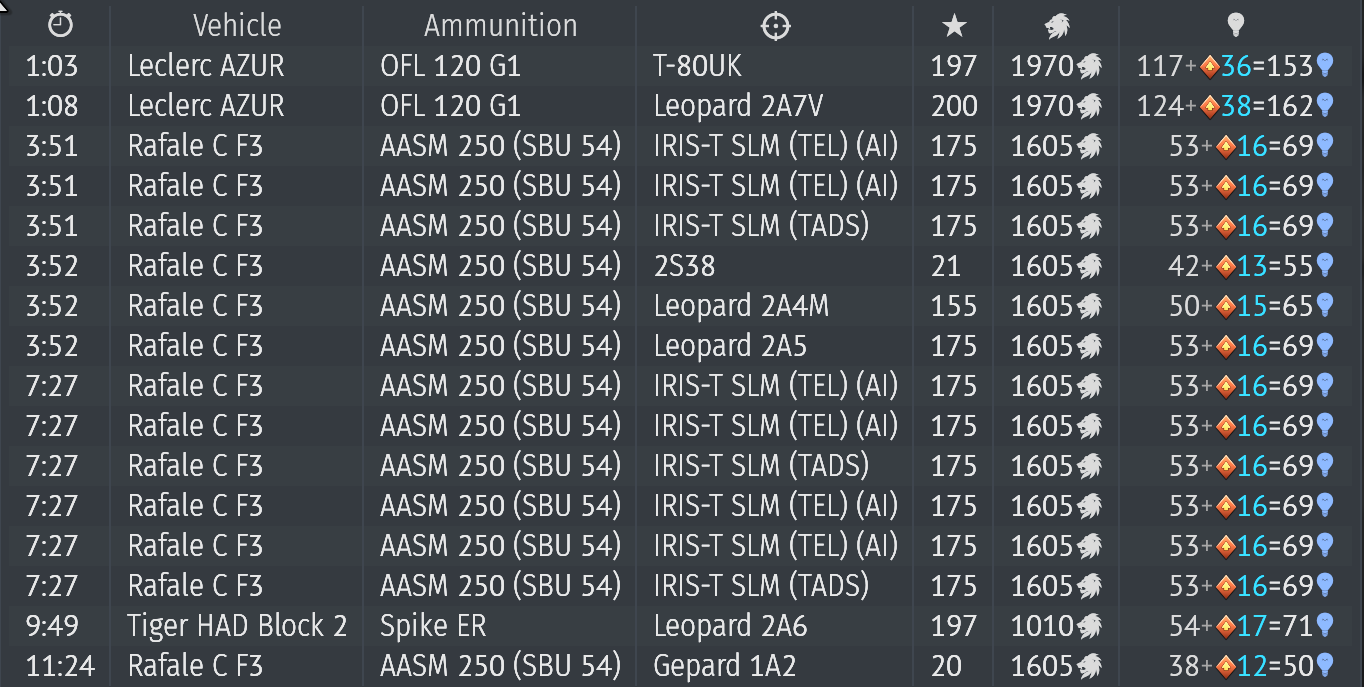Select the Gepard 1A2 row at 11:24

click(x=682, y=665)
